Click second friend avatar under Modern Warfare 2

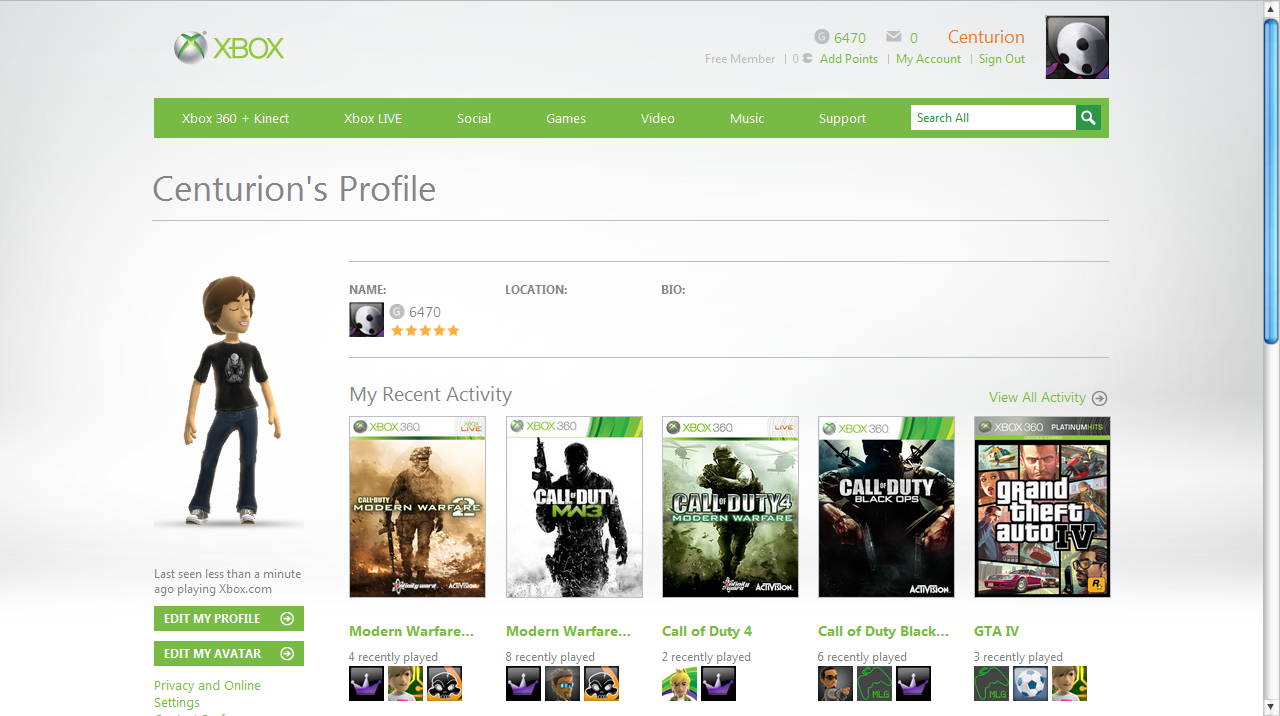(x=405, y=684)
